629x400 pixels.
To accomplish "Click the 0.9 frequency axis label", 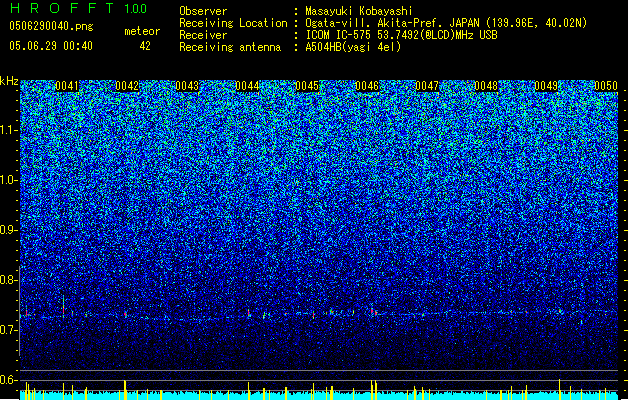I will pos(9,230).
